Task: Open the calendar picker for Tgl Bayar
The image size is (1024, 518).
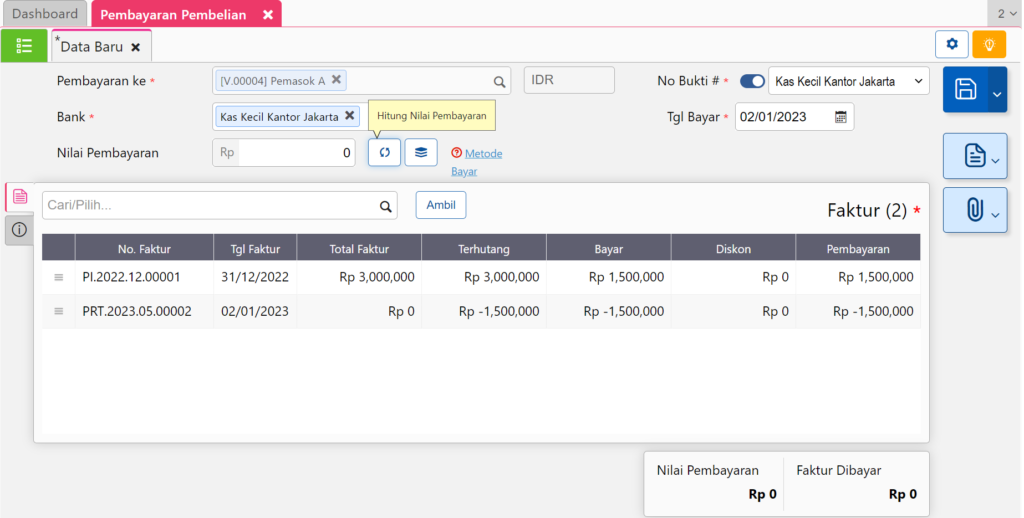Action: click(841, 117)
